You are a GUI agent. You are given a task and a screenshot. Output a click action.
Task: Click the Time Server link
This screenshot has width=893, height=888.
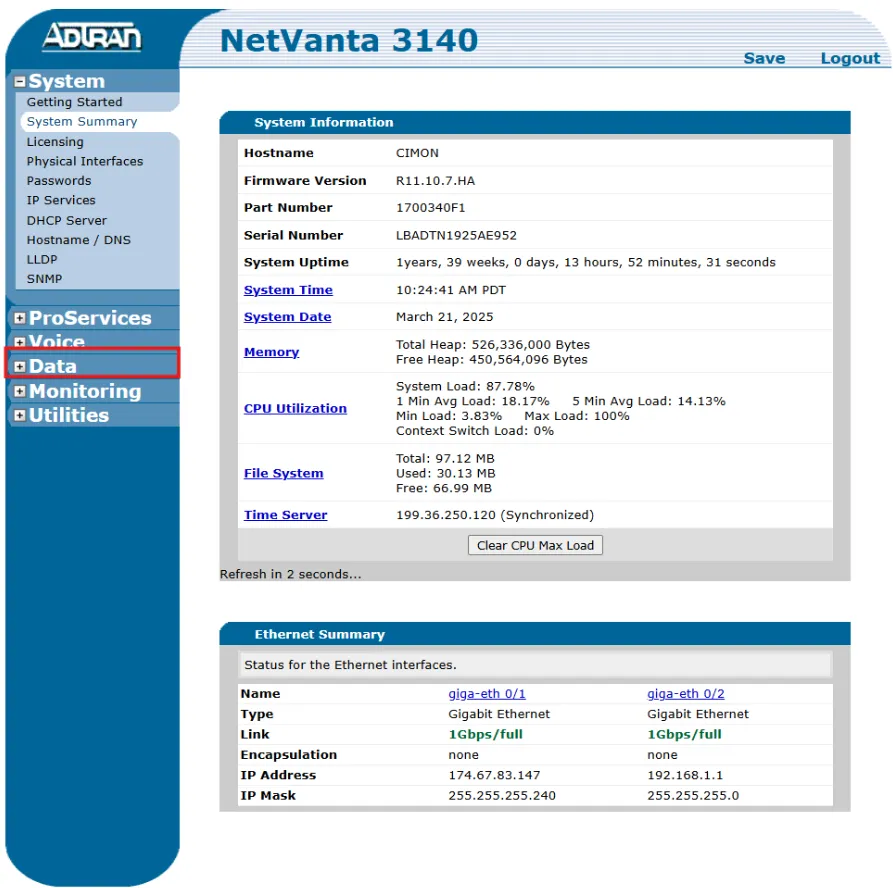click(x=285, y=515)
